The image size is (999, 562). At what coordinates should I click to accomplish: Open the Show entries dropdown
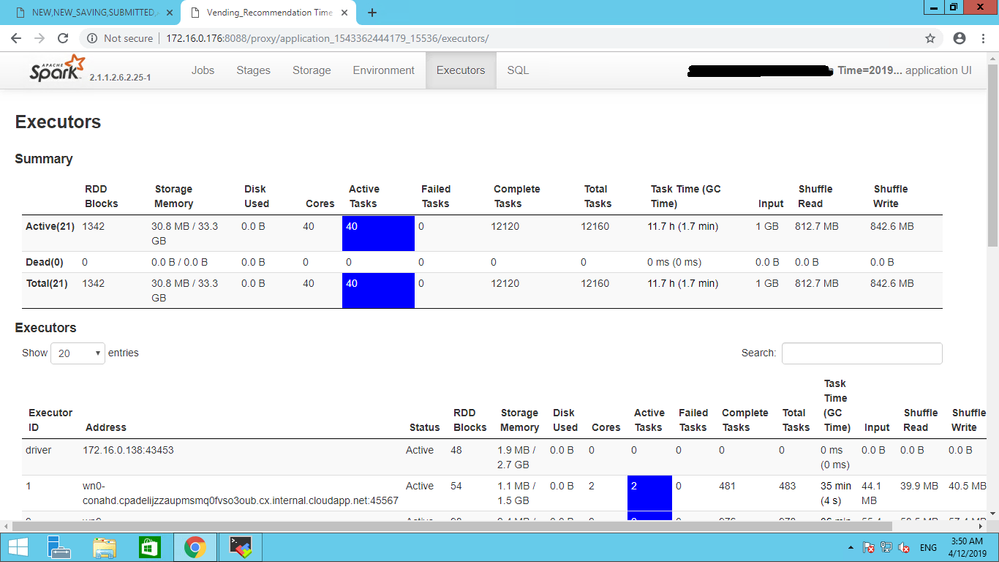tap(78, 353)
